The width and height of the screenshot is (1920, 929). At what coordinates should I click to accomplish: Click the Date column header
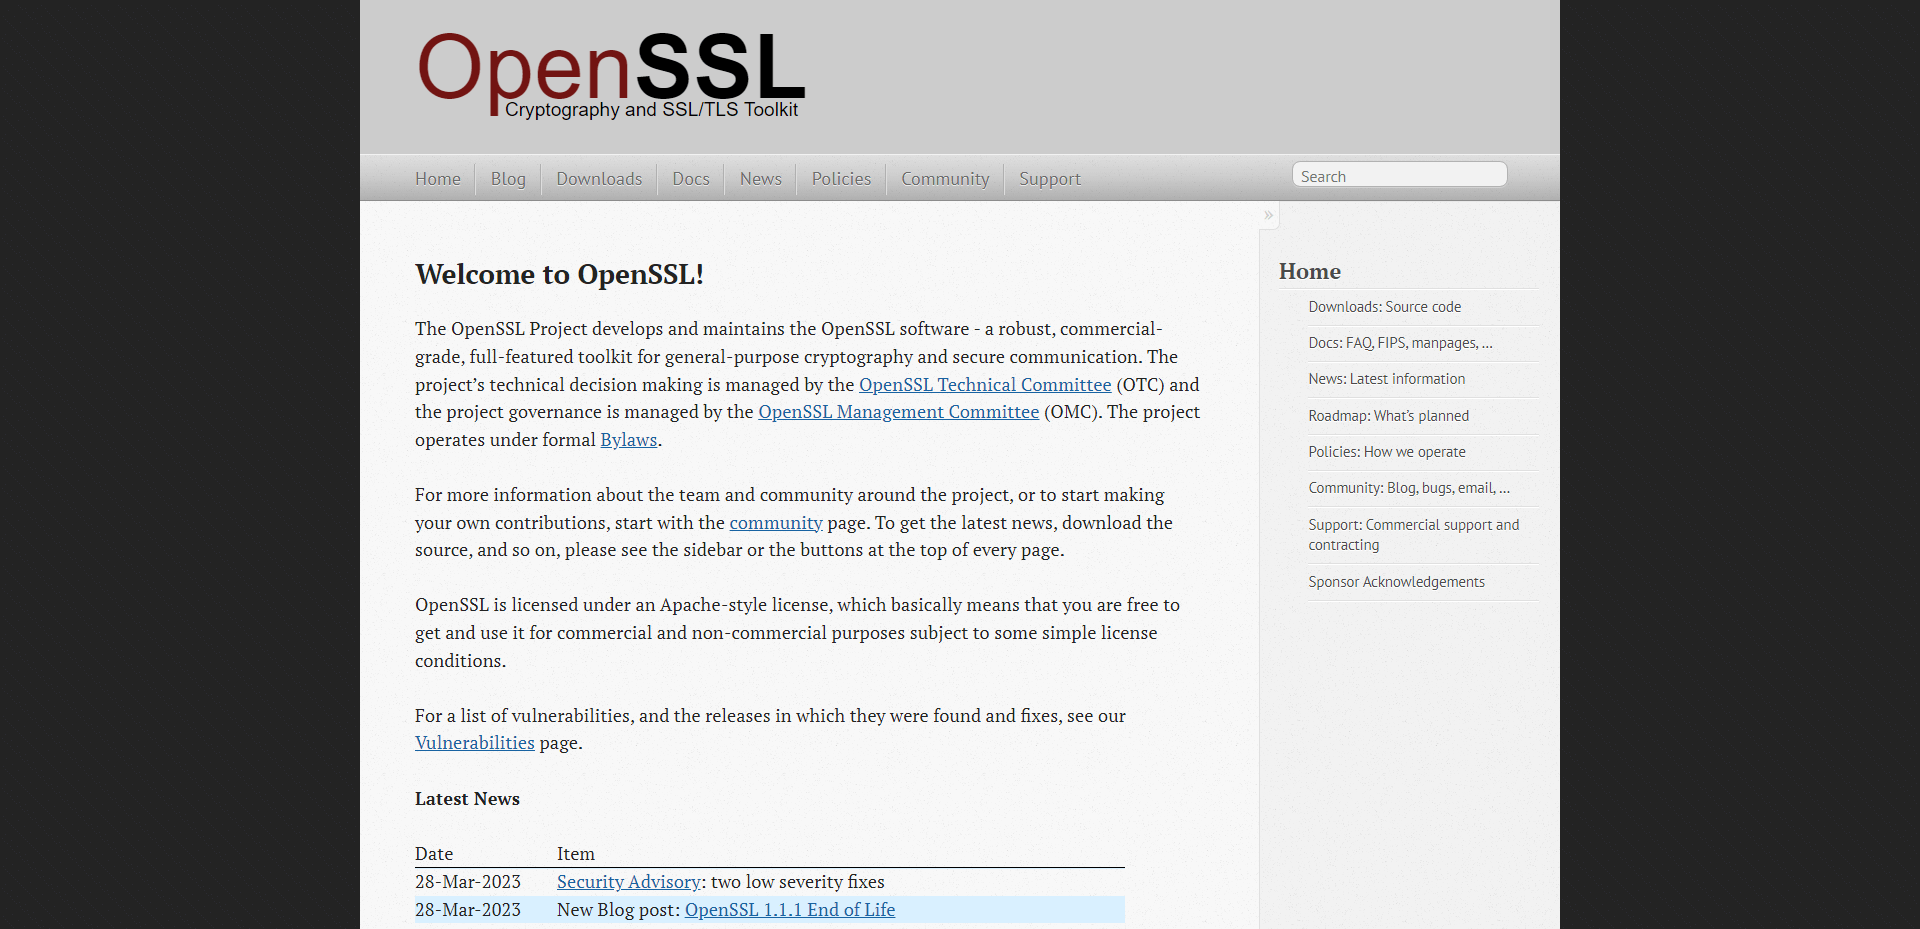[x=434, y=854]
